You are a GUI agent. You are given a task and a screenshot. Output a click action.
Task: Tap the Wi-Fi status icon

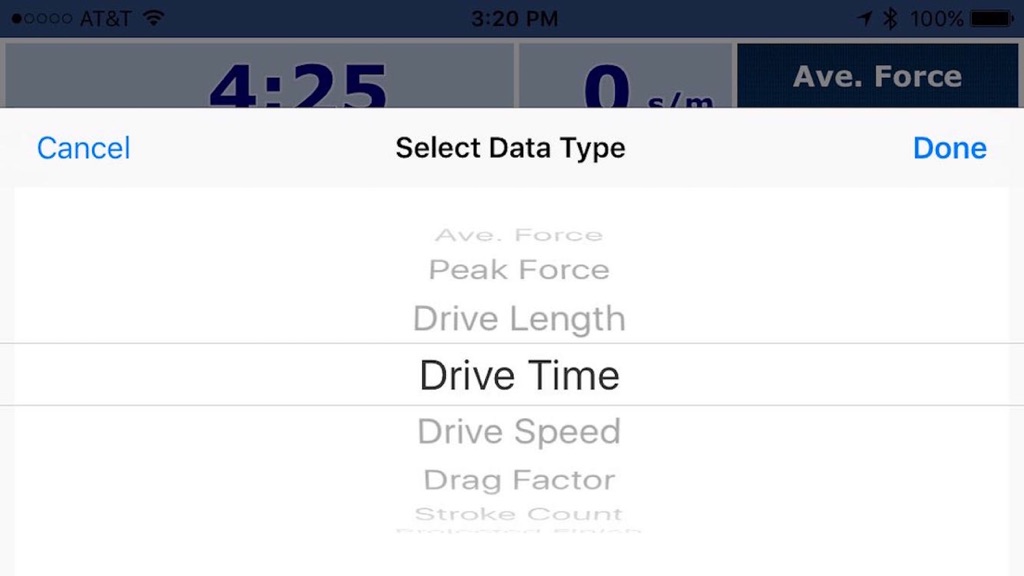point(153,18)
